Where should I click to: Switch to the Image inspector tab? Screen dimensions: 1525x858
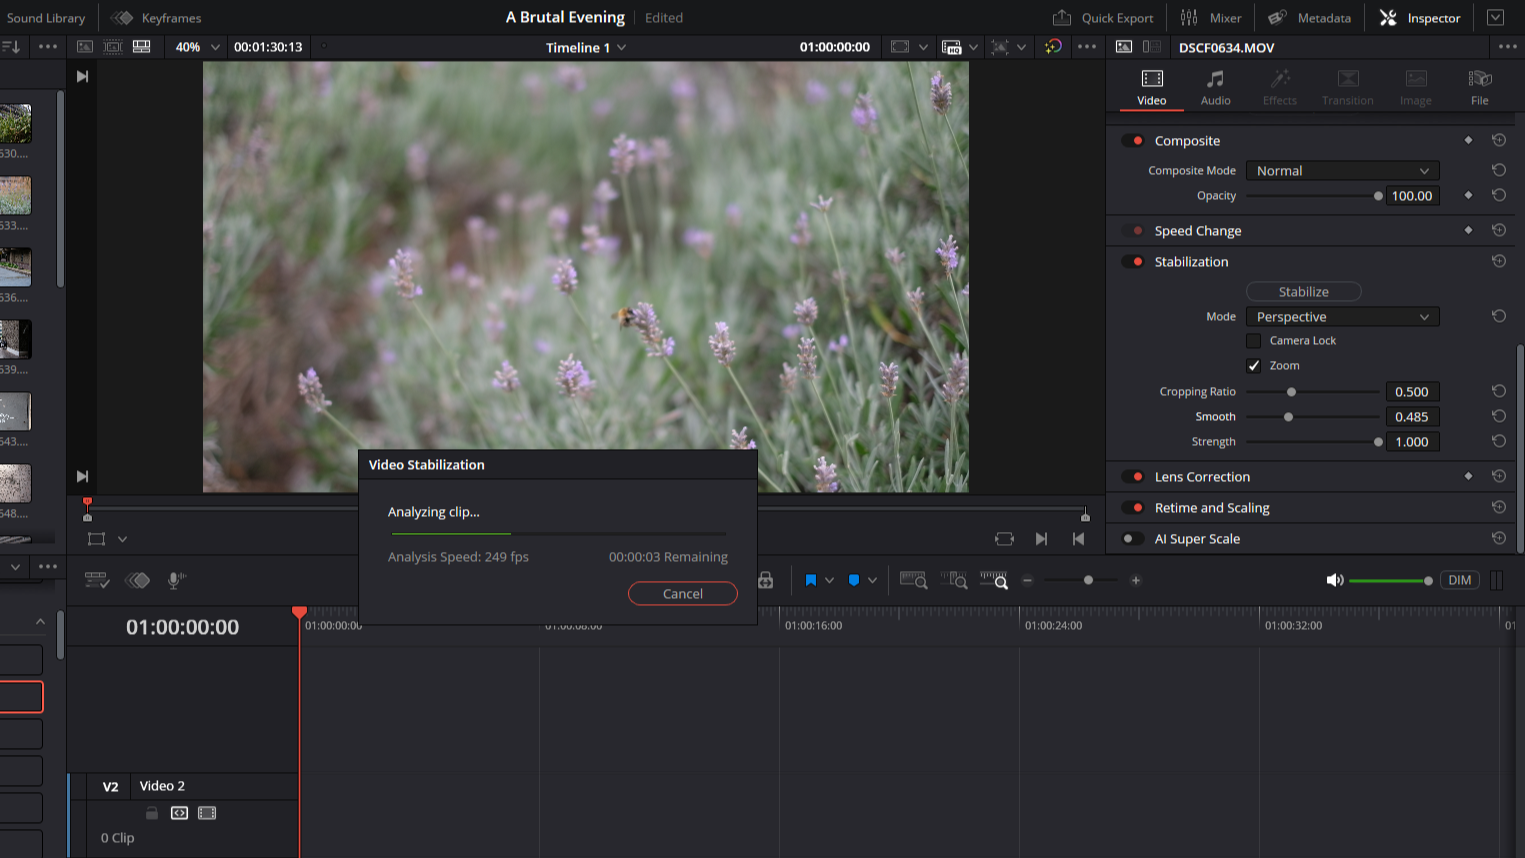tap(1416, 88)
